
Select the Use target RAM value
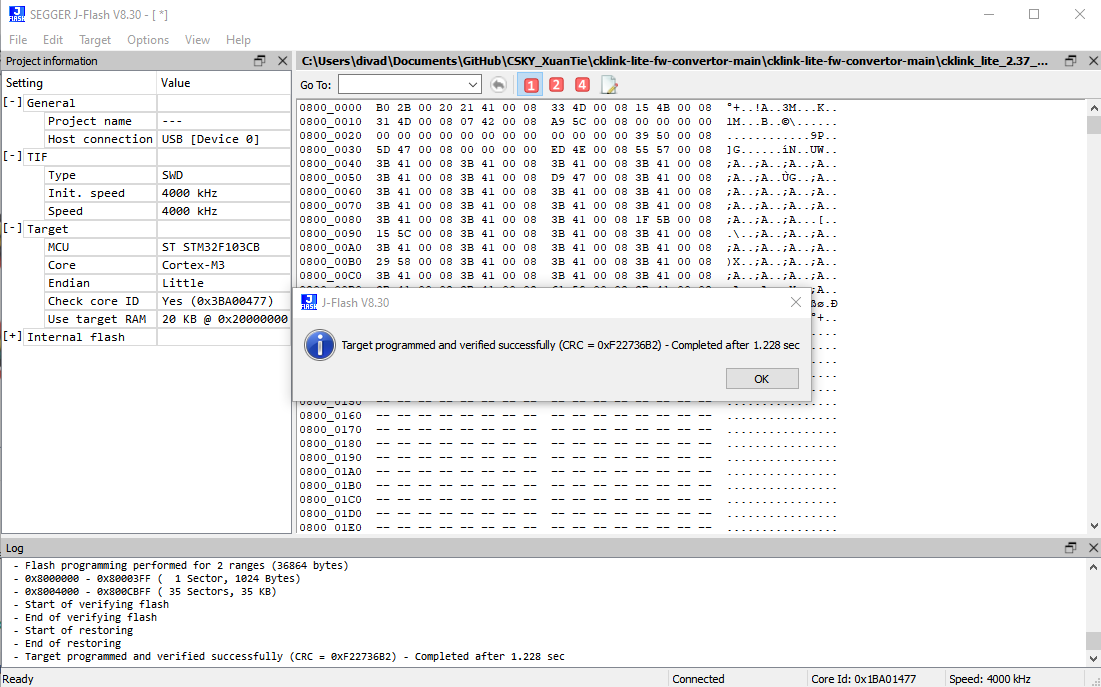pos(223,319)
